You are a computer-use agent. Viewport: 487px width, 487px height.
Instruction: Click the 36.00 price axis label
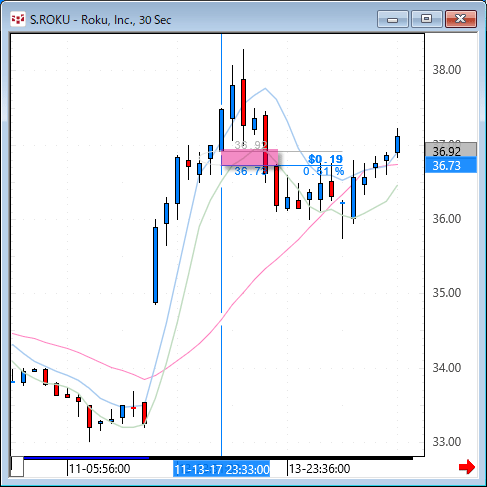click(447, 219)
